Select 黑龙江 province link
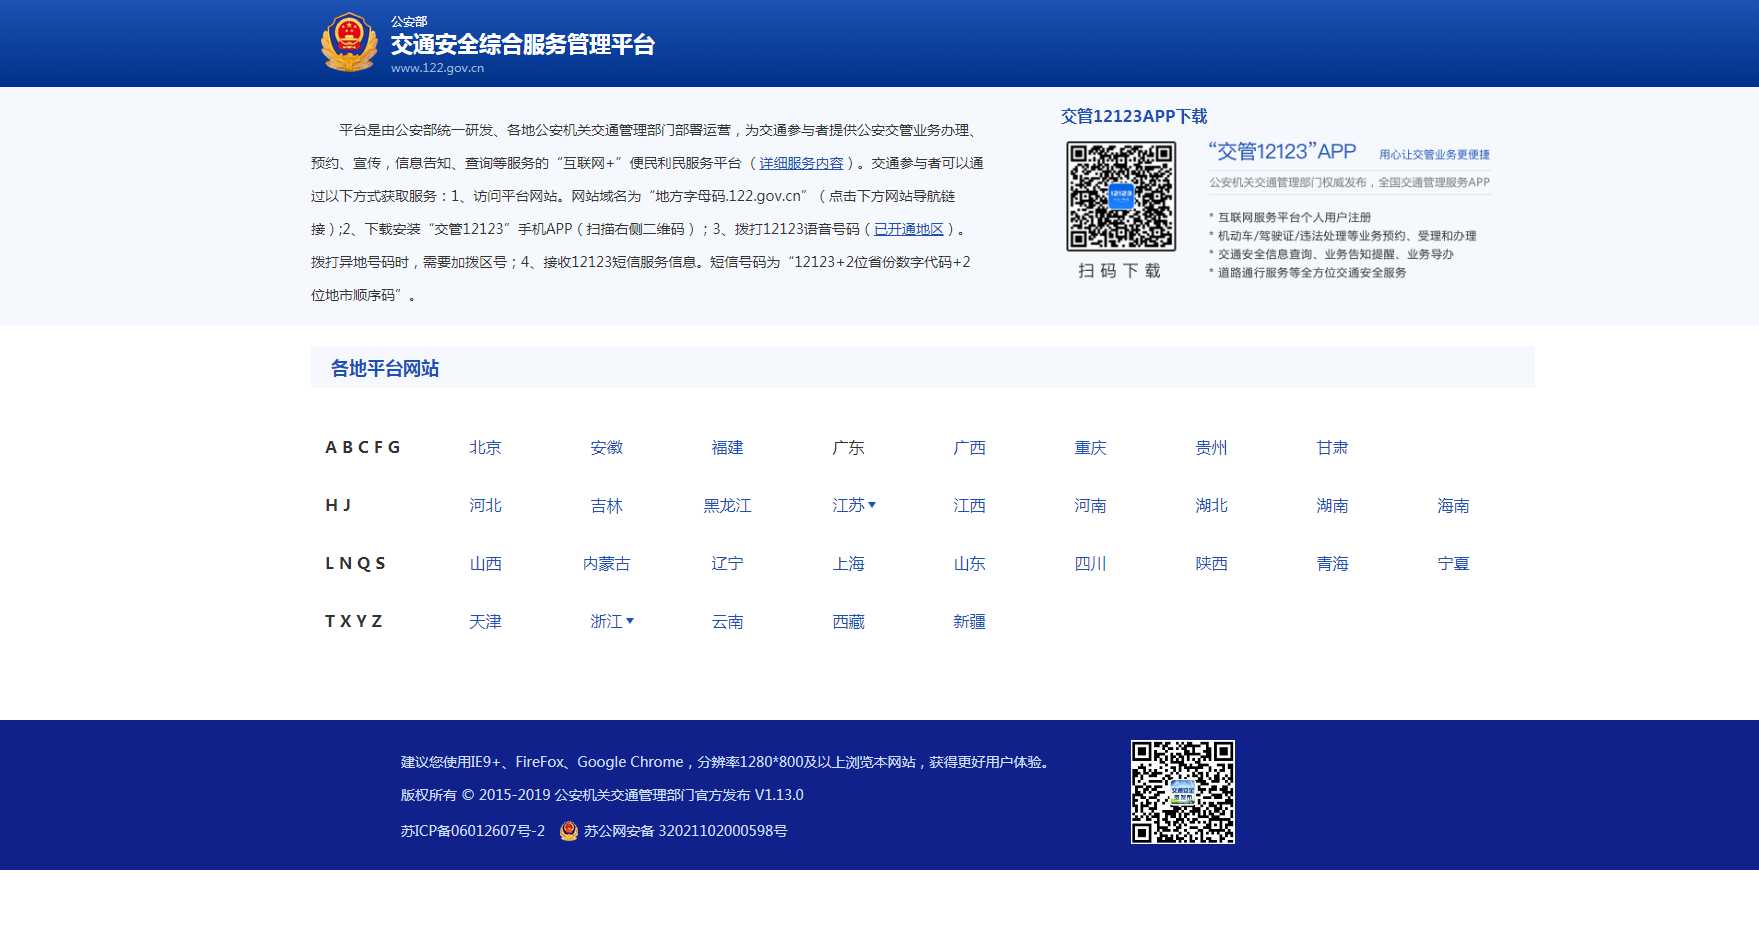Image resolution: width=1759 pixels, height=940 pixels. click(x=727, y=506)
